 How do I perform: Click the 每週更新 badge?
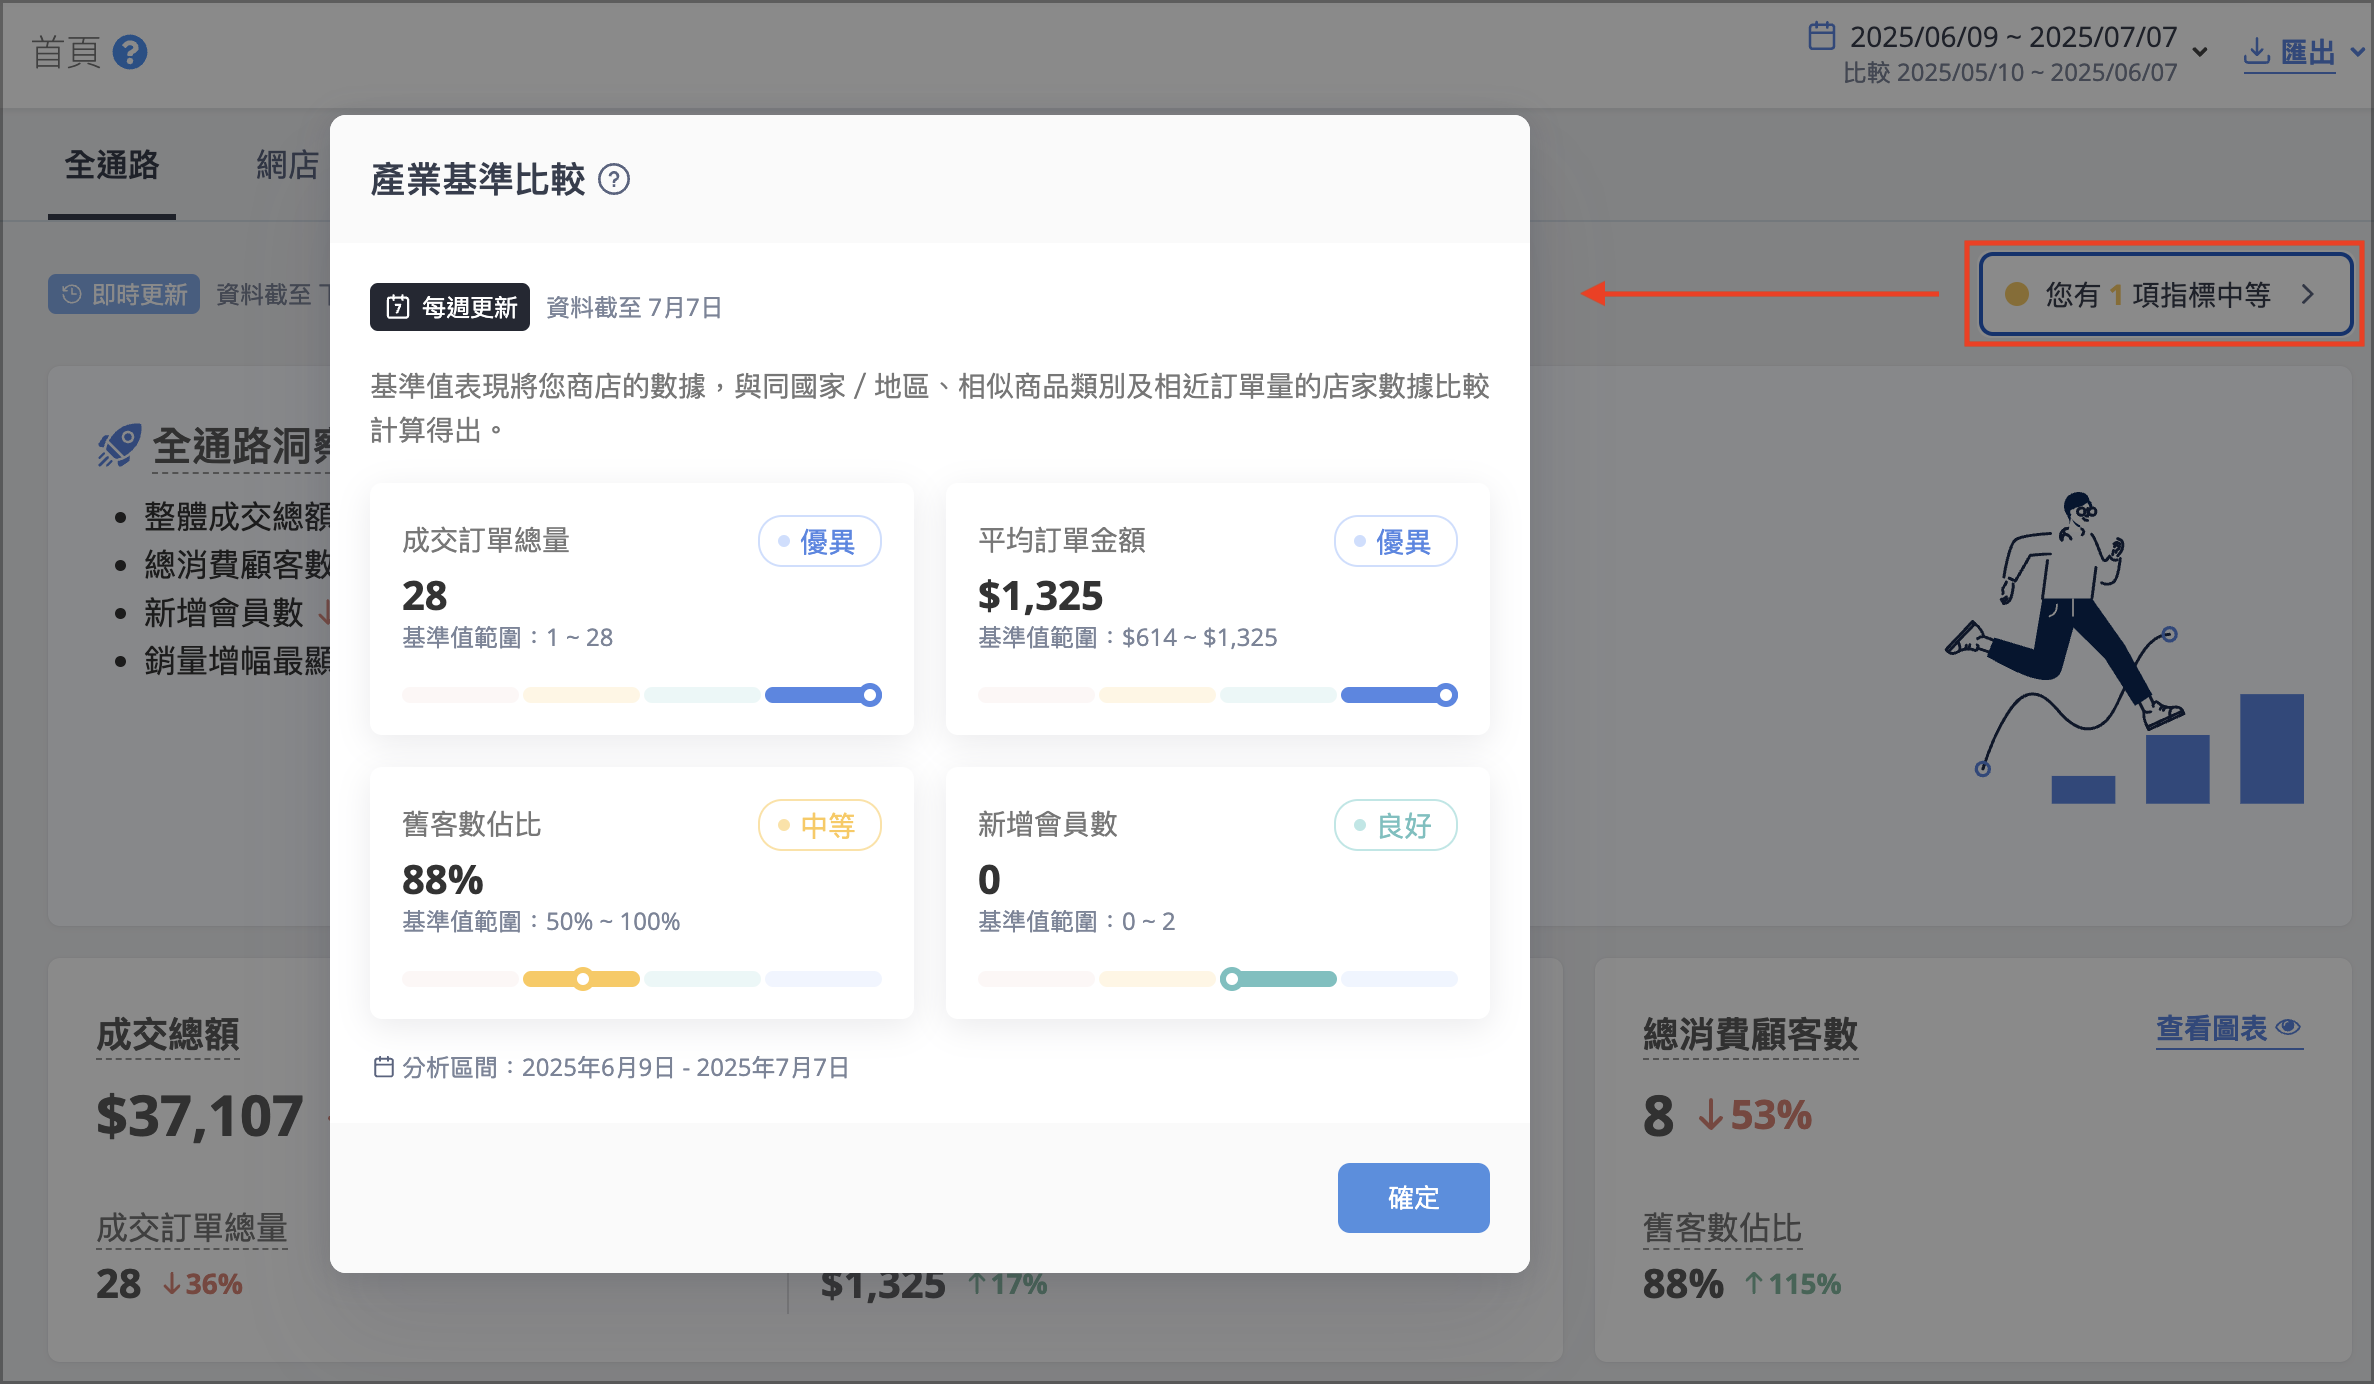tap(450, 307)
